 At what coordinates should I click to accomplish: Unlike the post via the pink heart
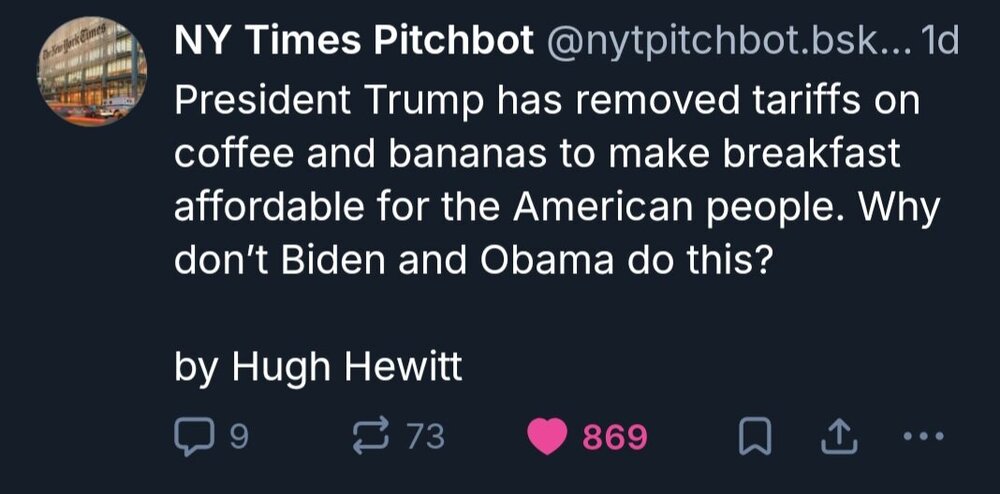547,437
